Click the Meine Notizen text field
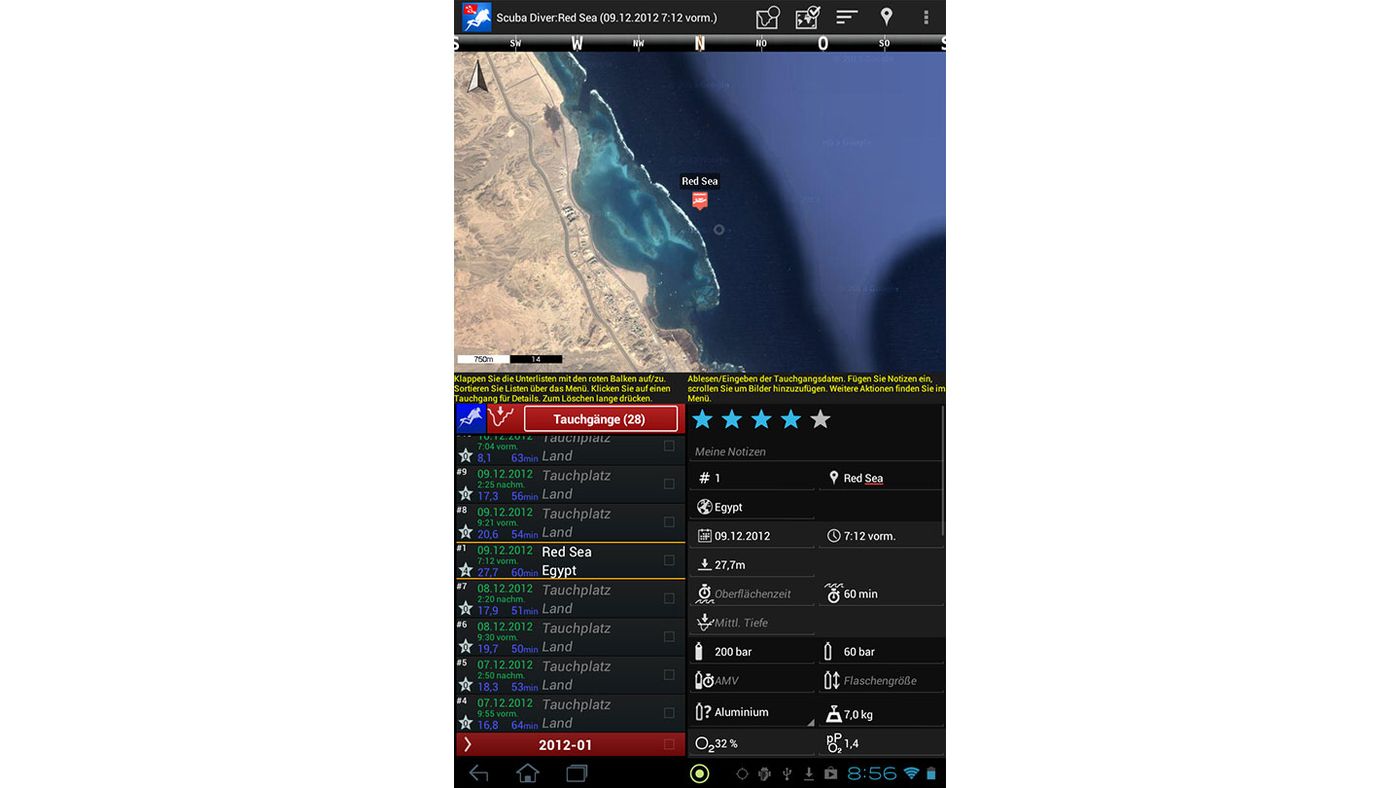1400x788 pixels. tap(815, 452)
